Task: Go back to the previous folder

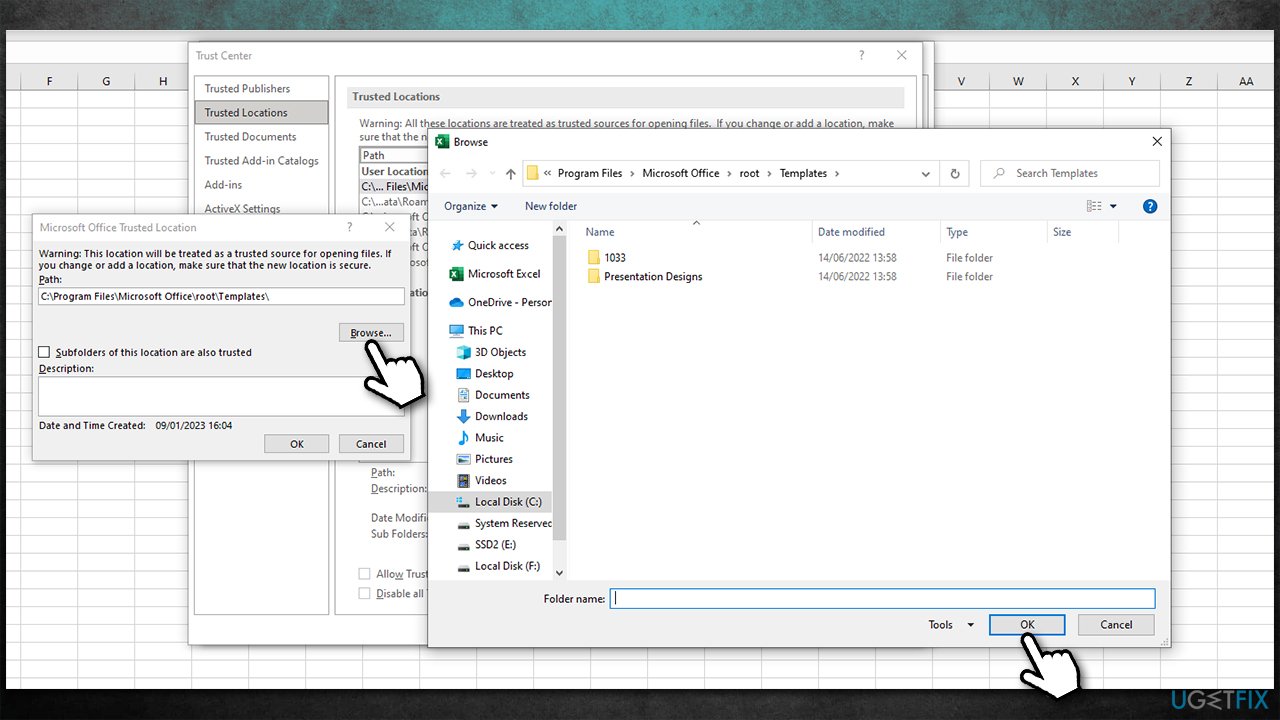Action: (445, 173)
